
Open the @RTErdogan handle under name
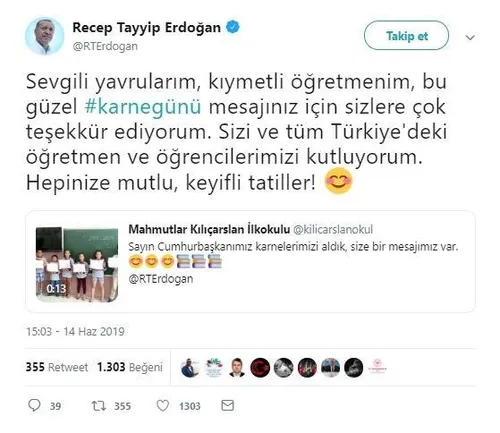pyautogui.click(x=105, y=46)
